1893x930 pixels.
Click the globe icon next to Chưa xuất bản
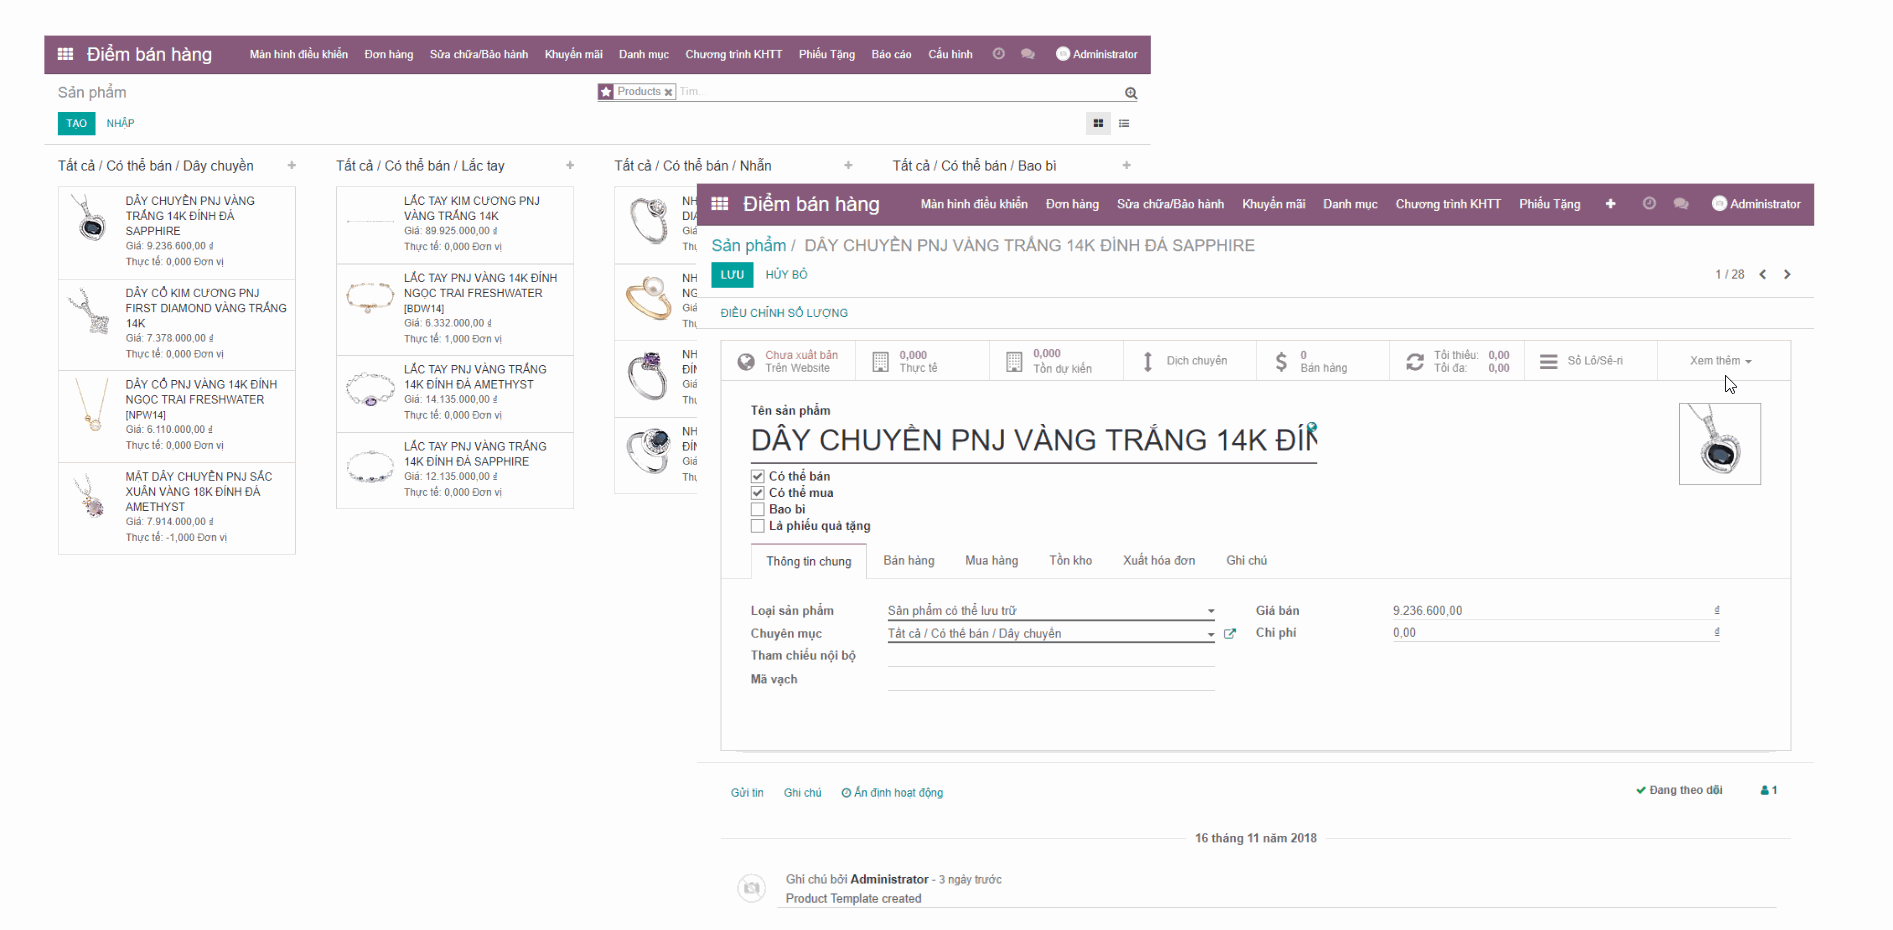pos(744,360)
